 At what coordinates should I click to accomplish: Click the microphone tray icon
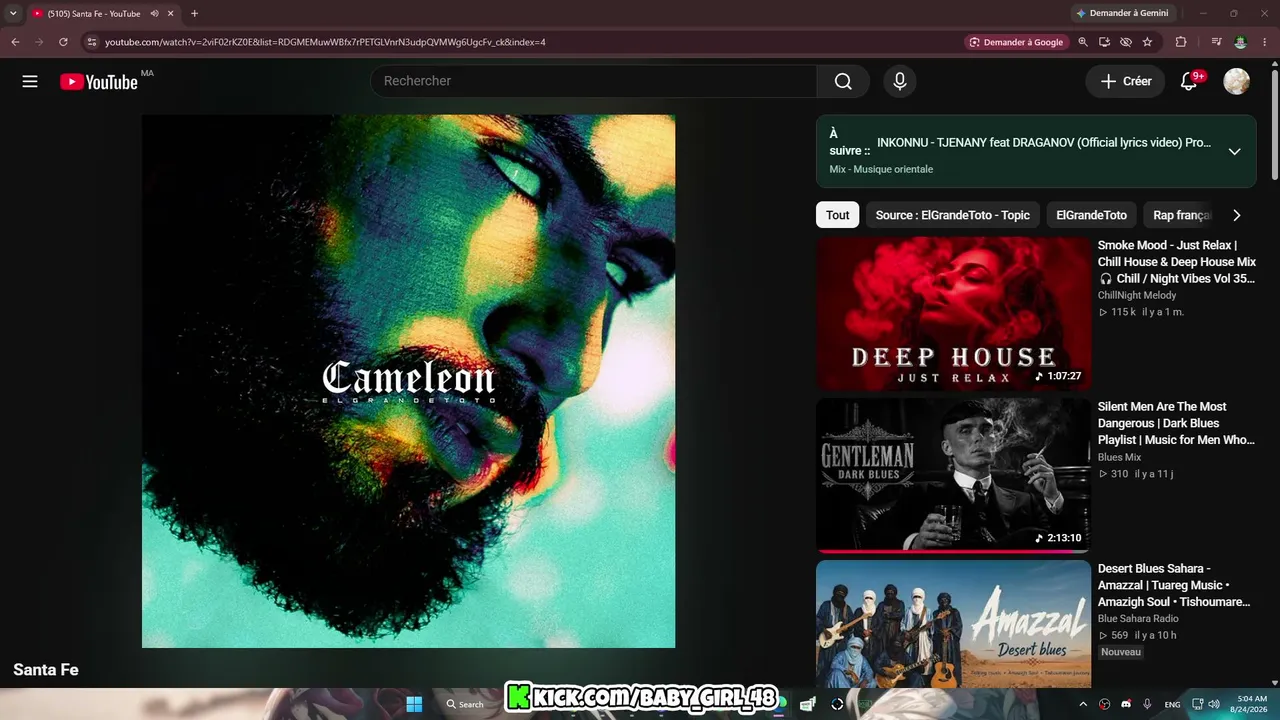click(1147, 704)
